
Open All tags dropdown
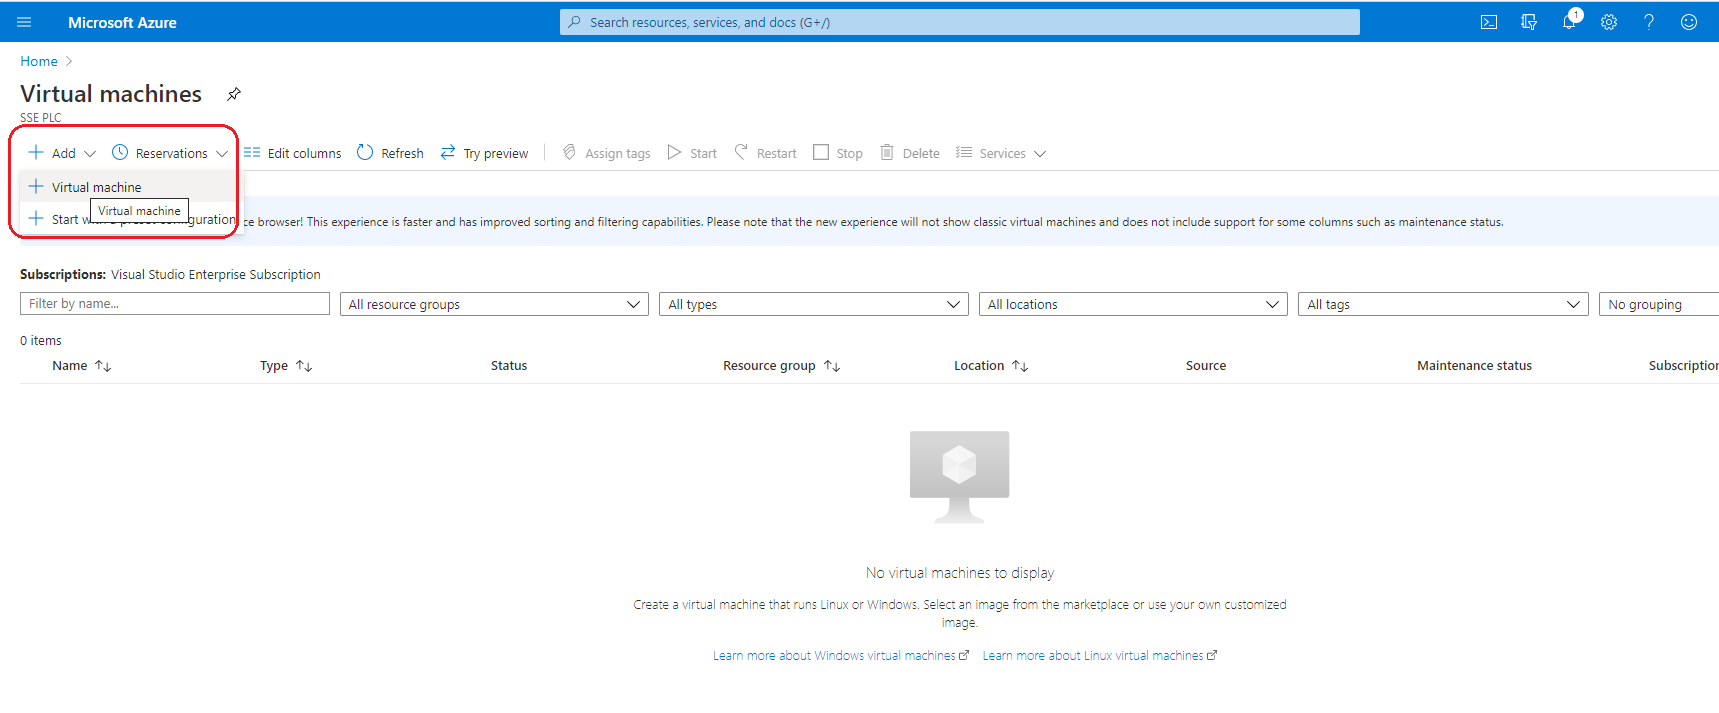click(x=1443, y=304)
